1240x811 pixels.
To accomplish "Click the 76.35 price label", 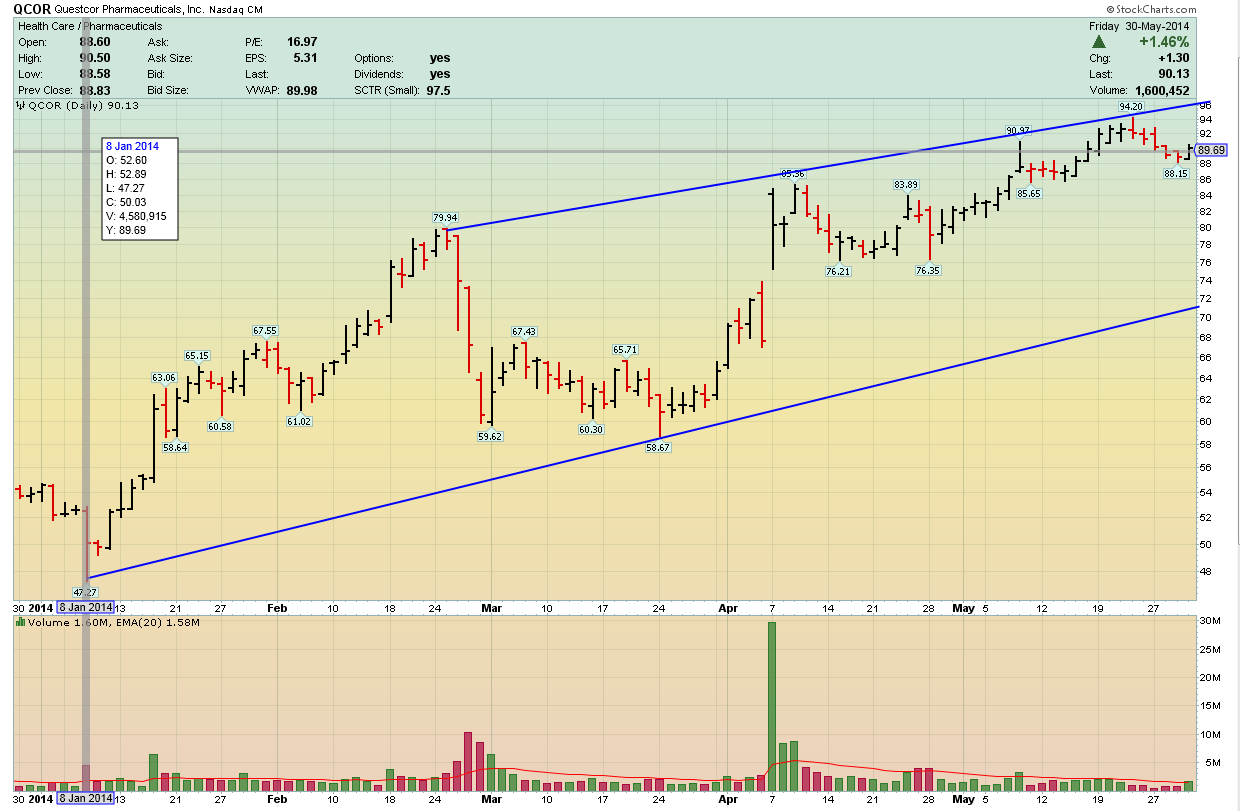I will (929, 270).
